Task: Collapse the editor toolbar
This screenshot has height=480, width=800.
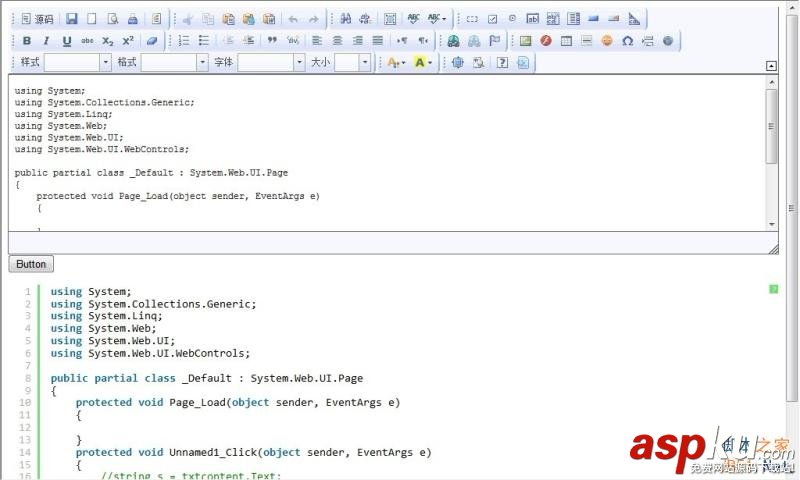Action: pyautogui.click(x=771, y=66)
